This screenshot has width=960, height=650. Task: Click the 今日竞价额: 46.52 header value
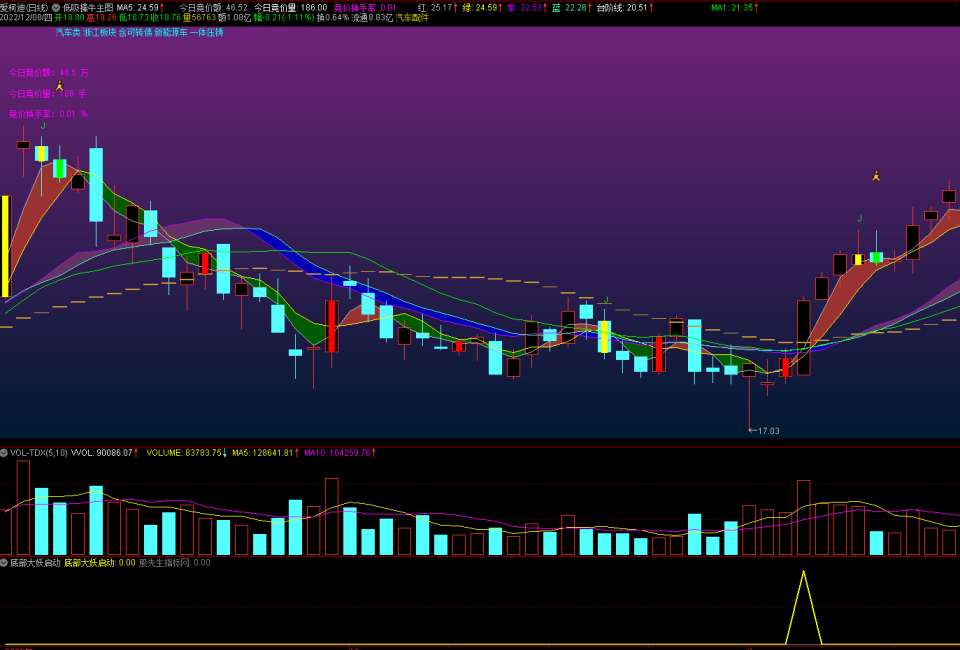[213, 8]
